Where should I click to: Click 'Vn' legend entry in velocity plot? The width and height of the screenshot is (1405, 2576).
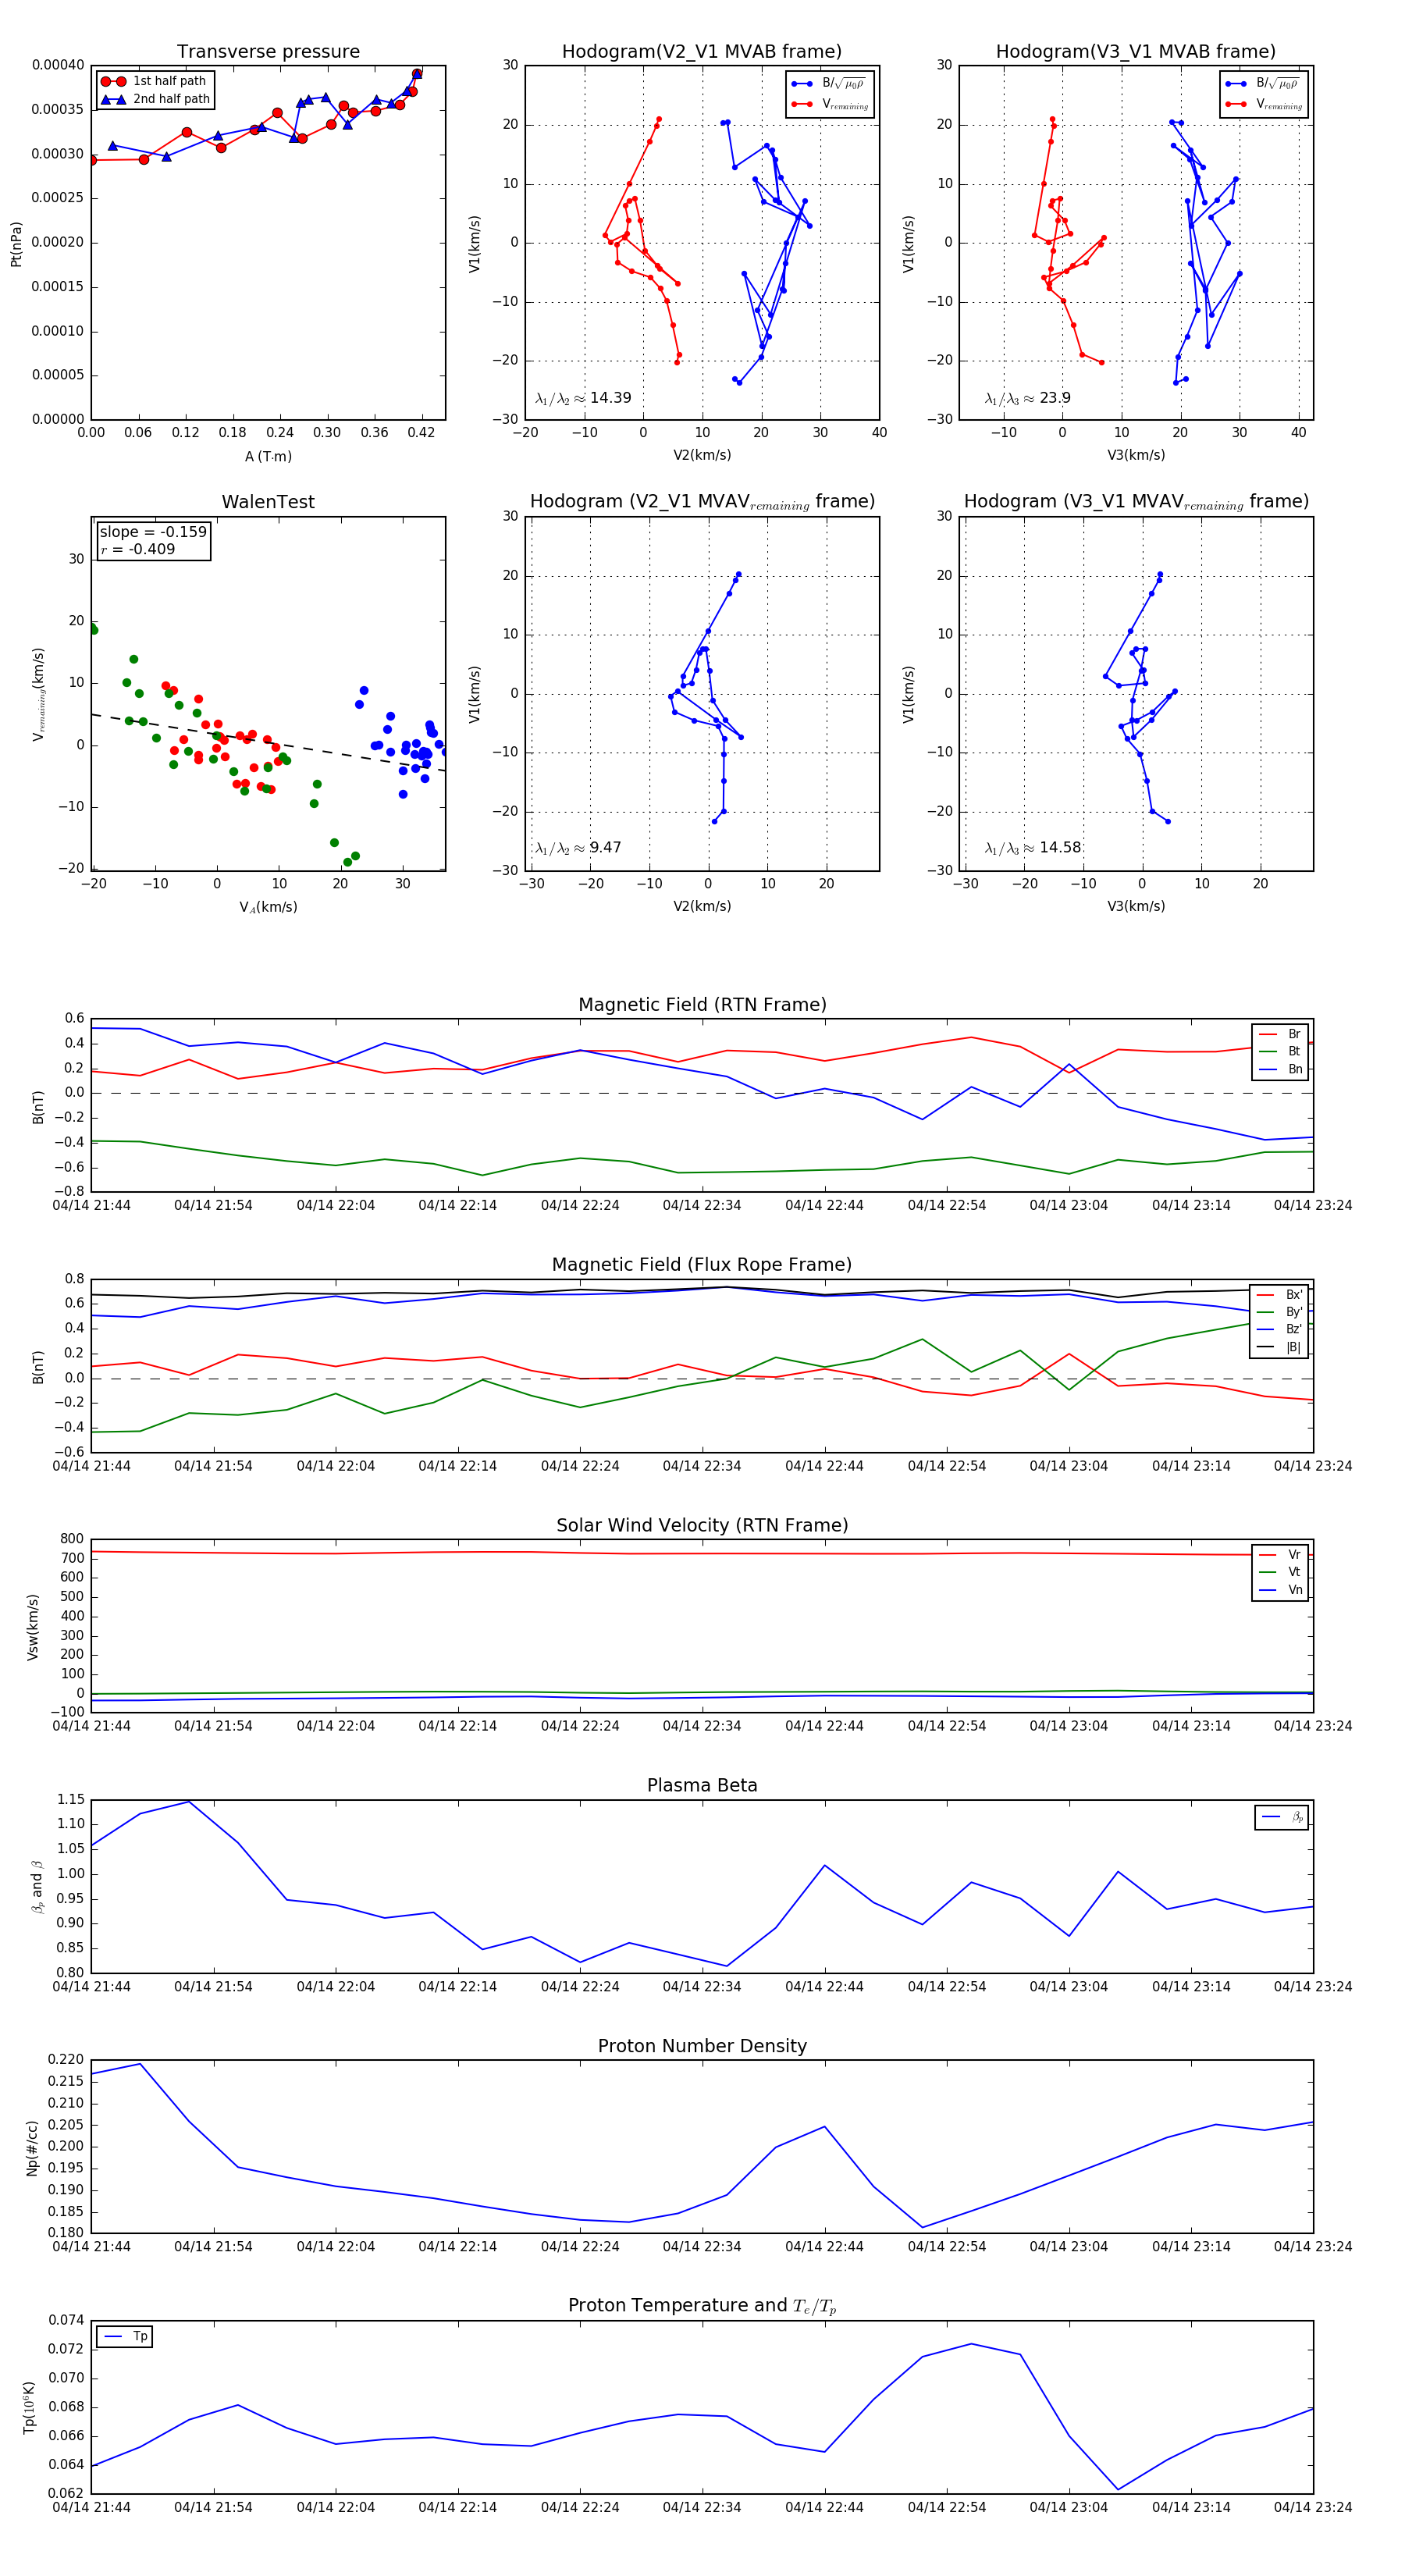tap(1280, 1590)
